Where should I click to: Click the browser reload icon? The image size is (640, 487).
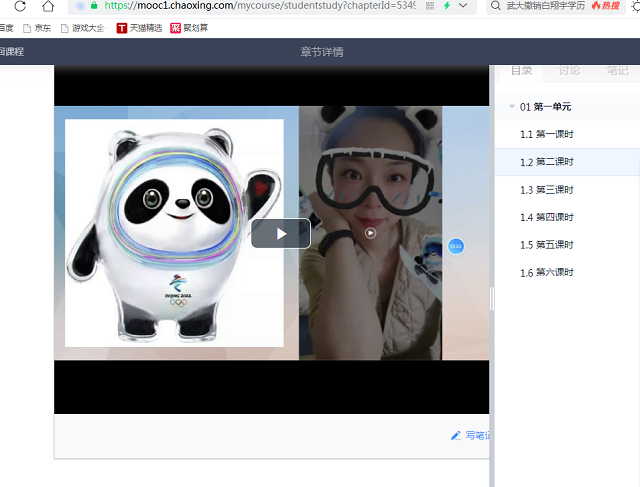coord(20,5)
